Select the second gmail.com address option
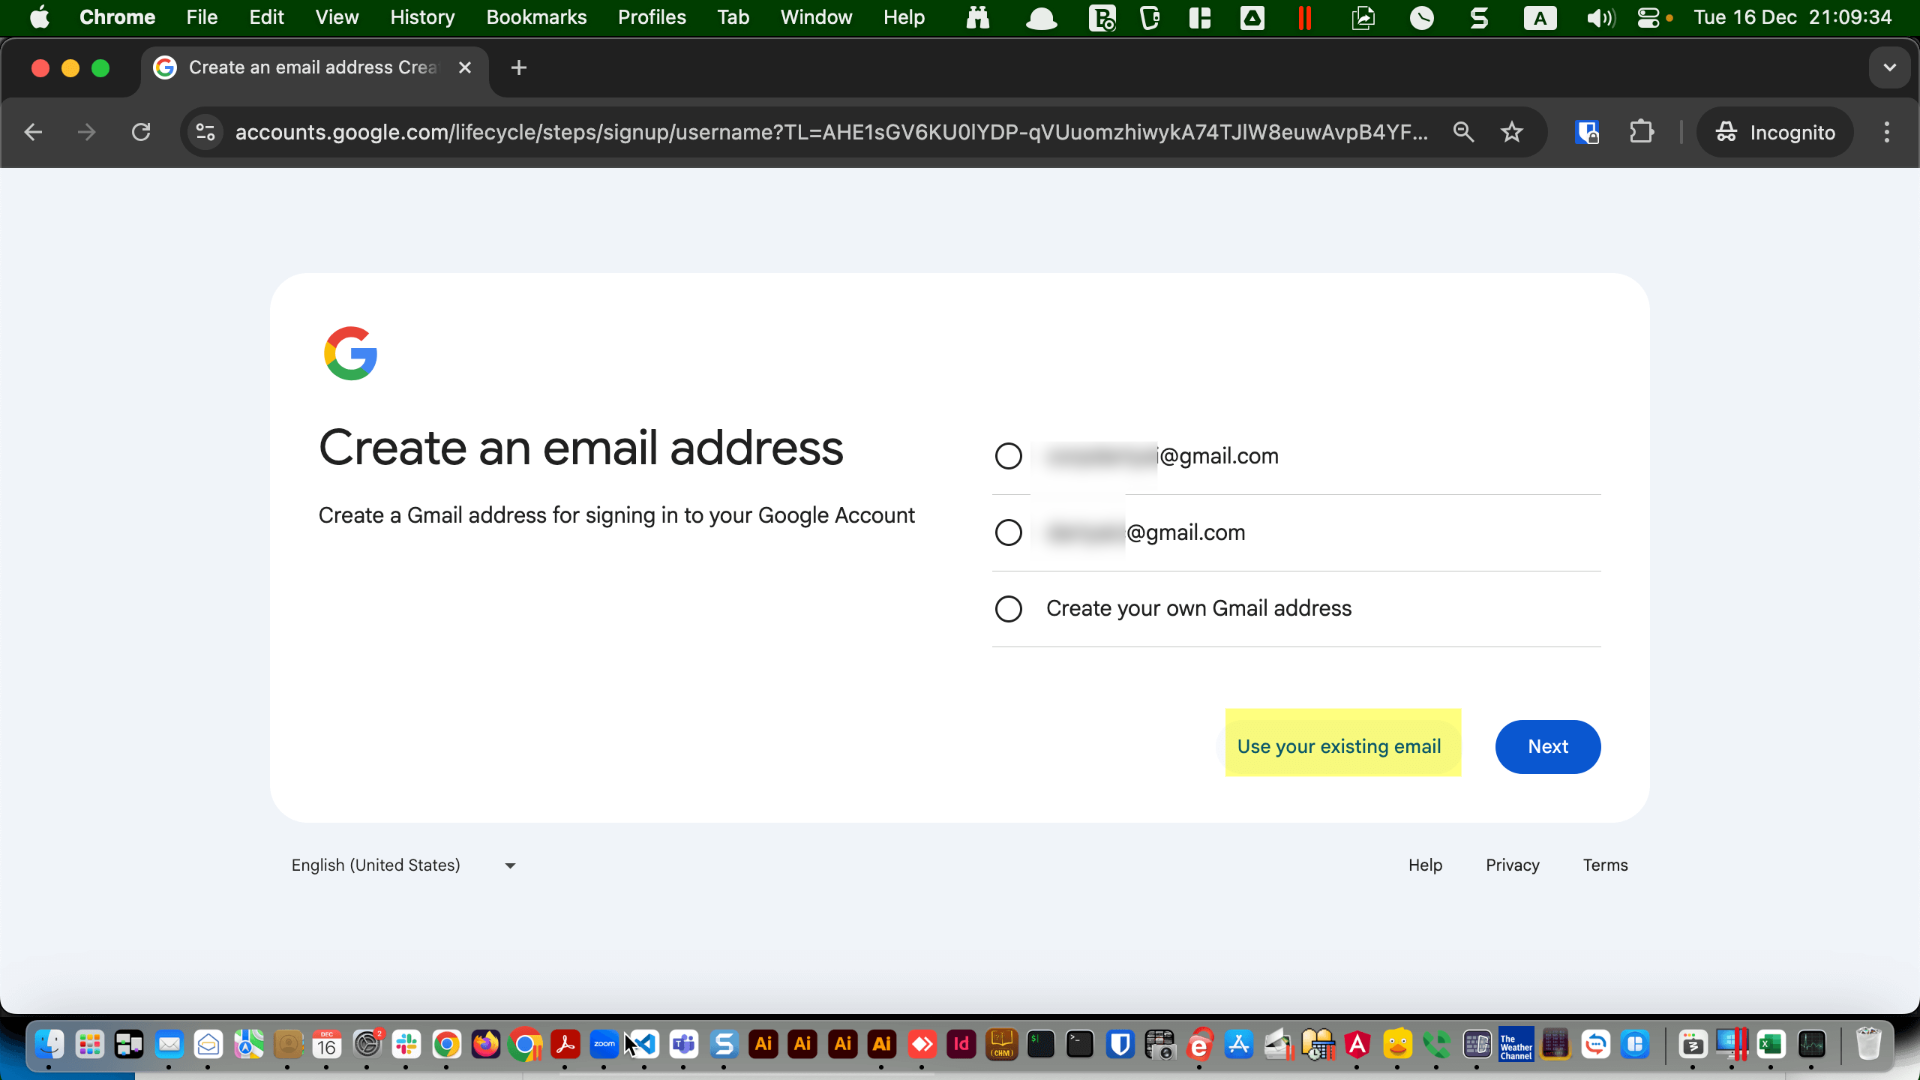 (x=1007, y=532)
